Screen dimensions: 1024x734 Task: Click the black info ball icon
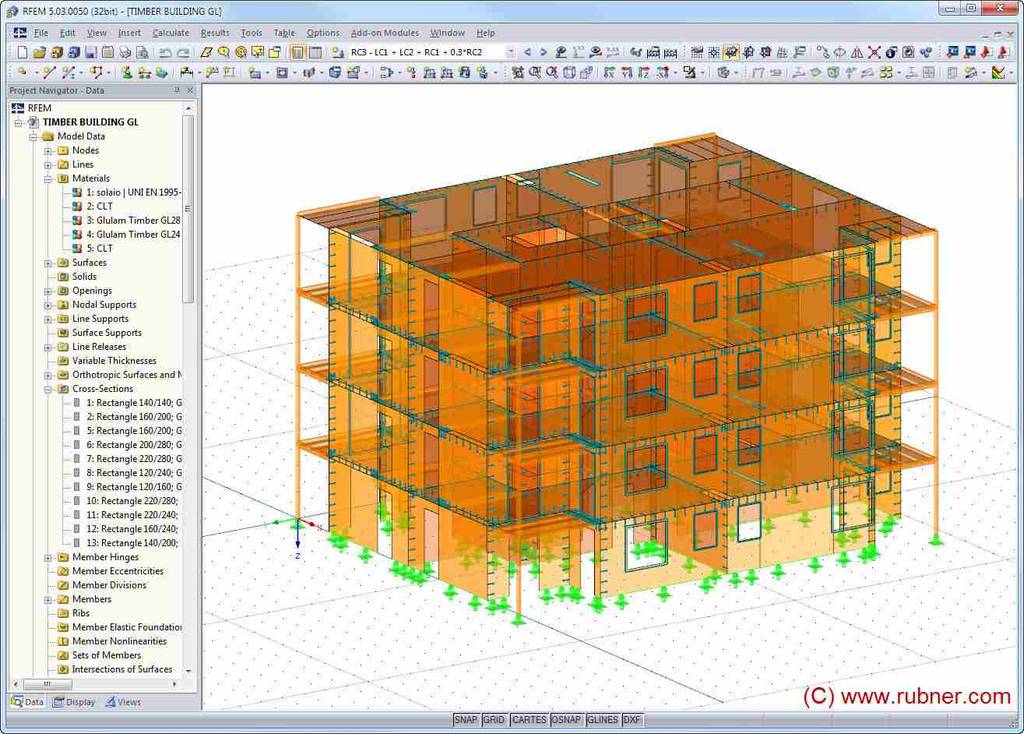pyautogui.click(x=891, y=52)
